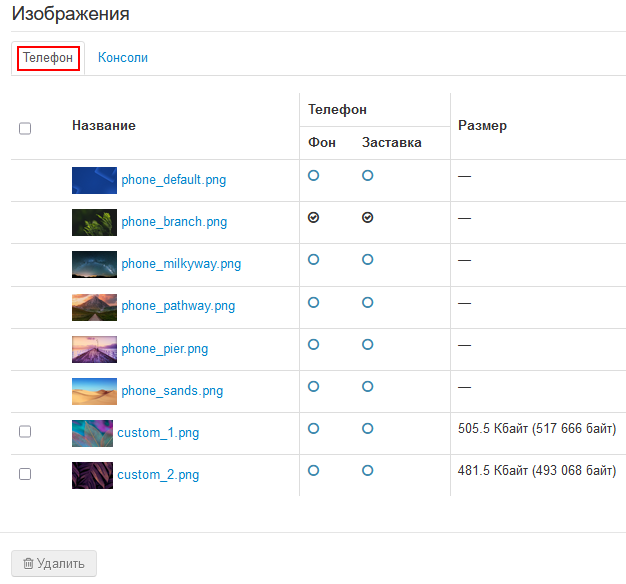The width and height of the screenshot is (626, 584).
Task: Switch to the Телефон tab
Action: point(48,58)
